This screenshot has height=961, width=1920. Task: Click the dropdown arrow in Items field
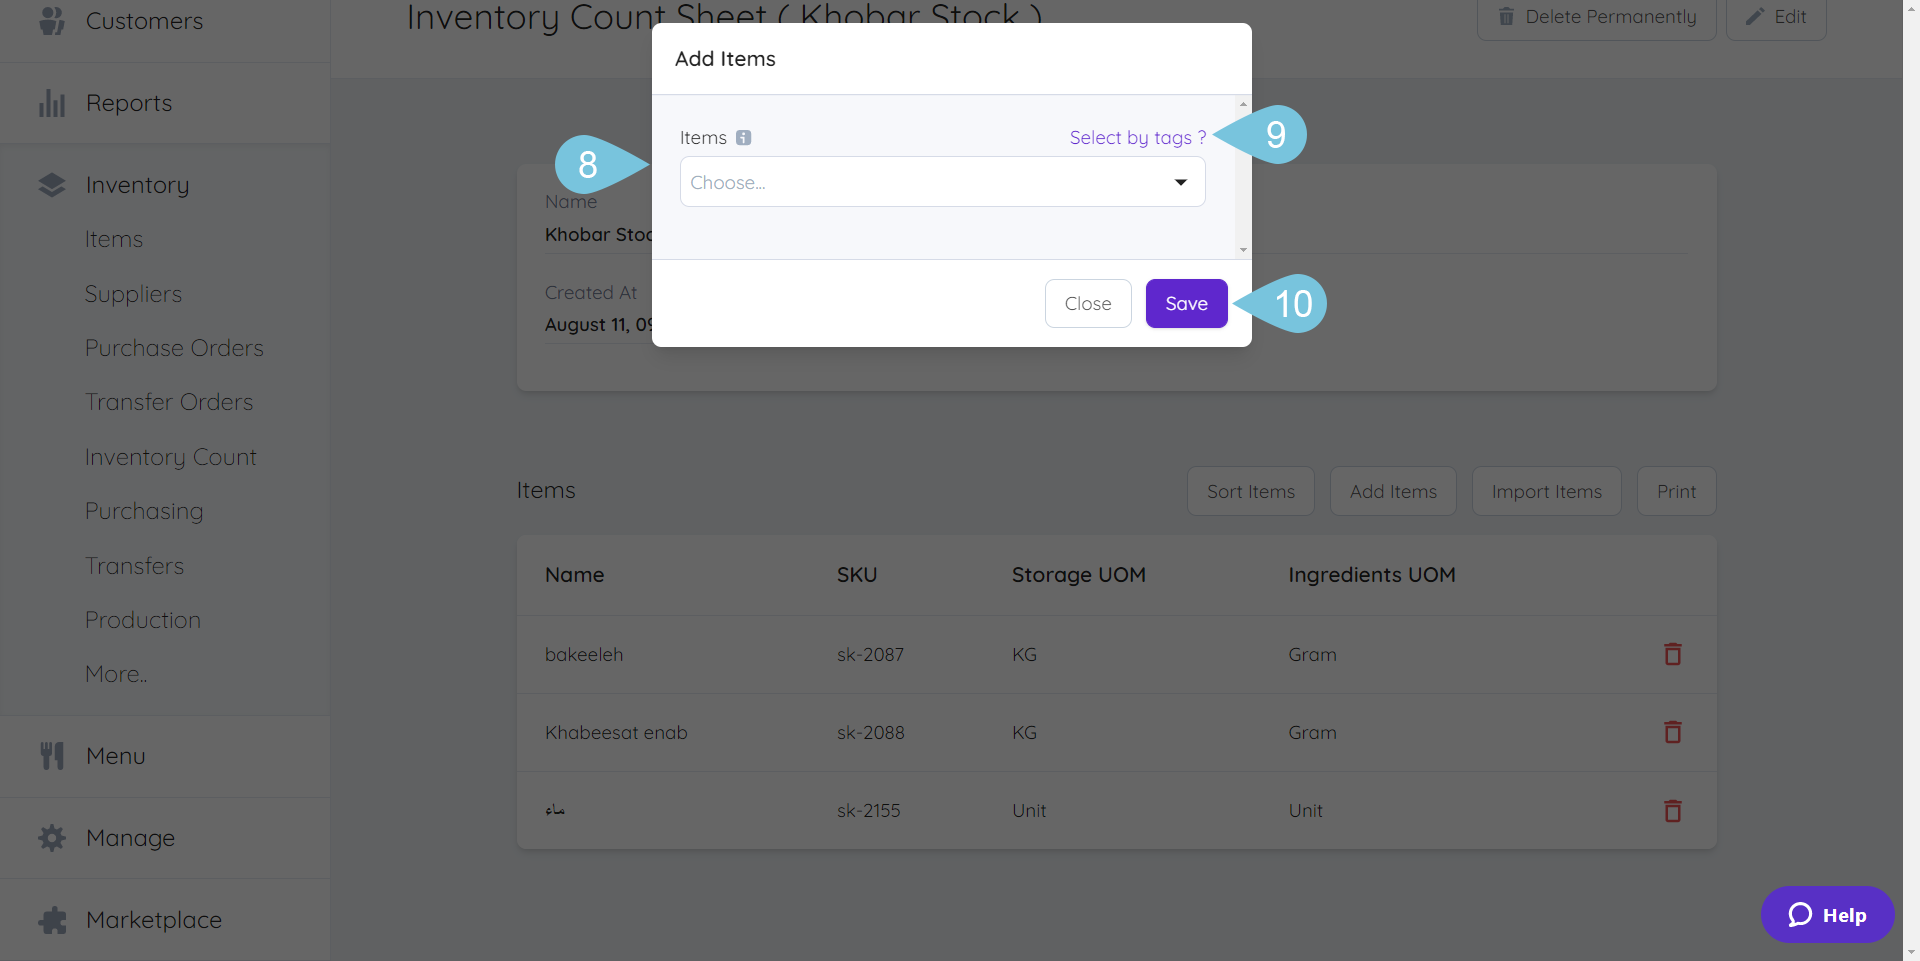[1181, 182]
